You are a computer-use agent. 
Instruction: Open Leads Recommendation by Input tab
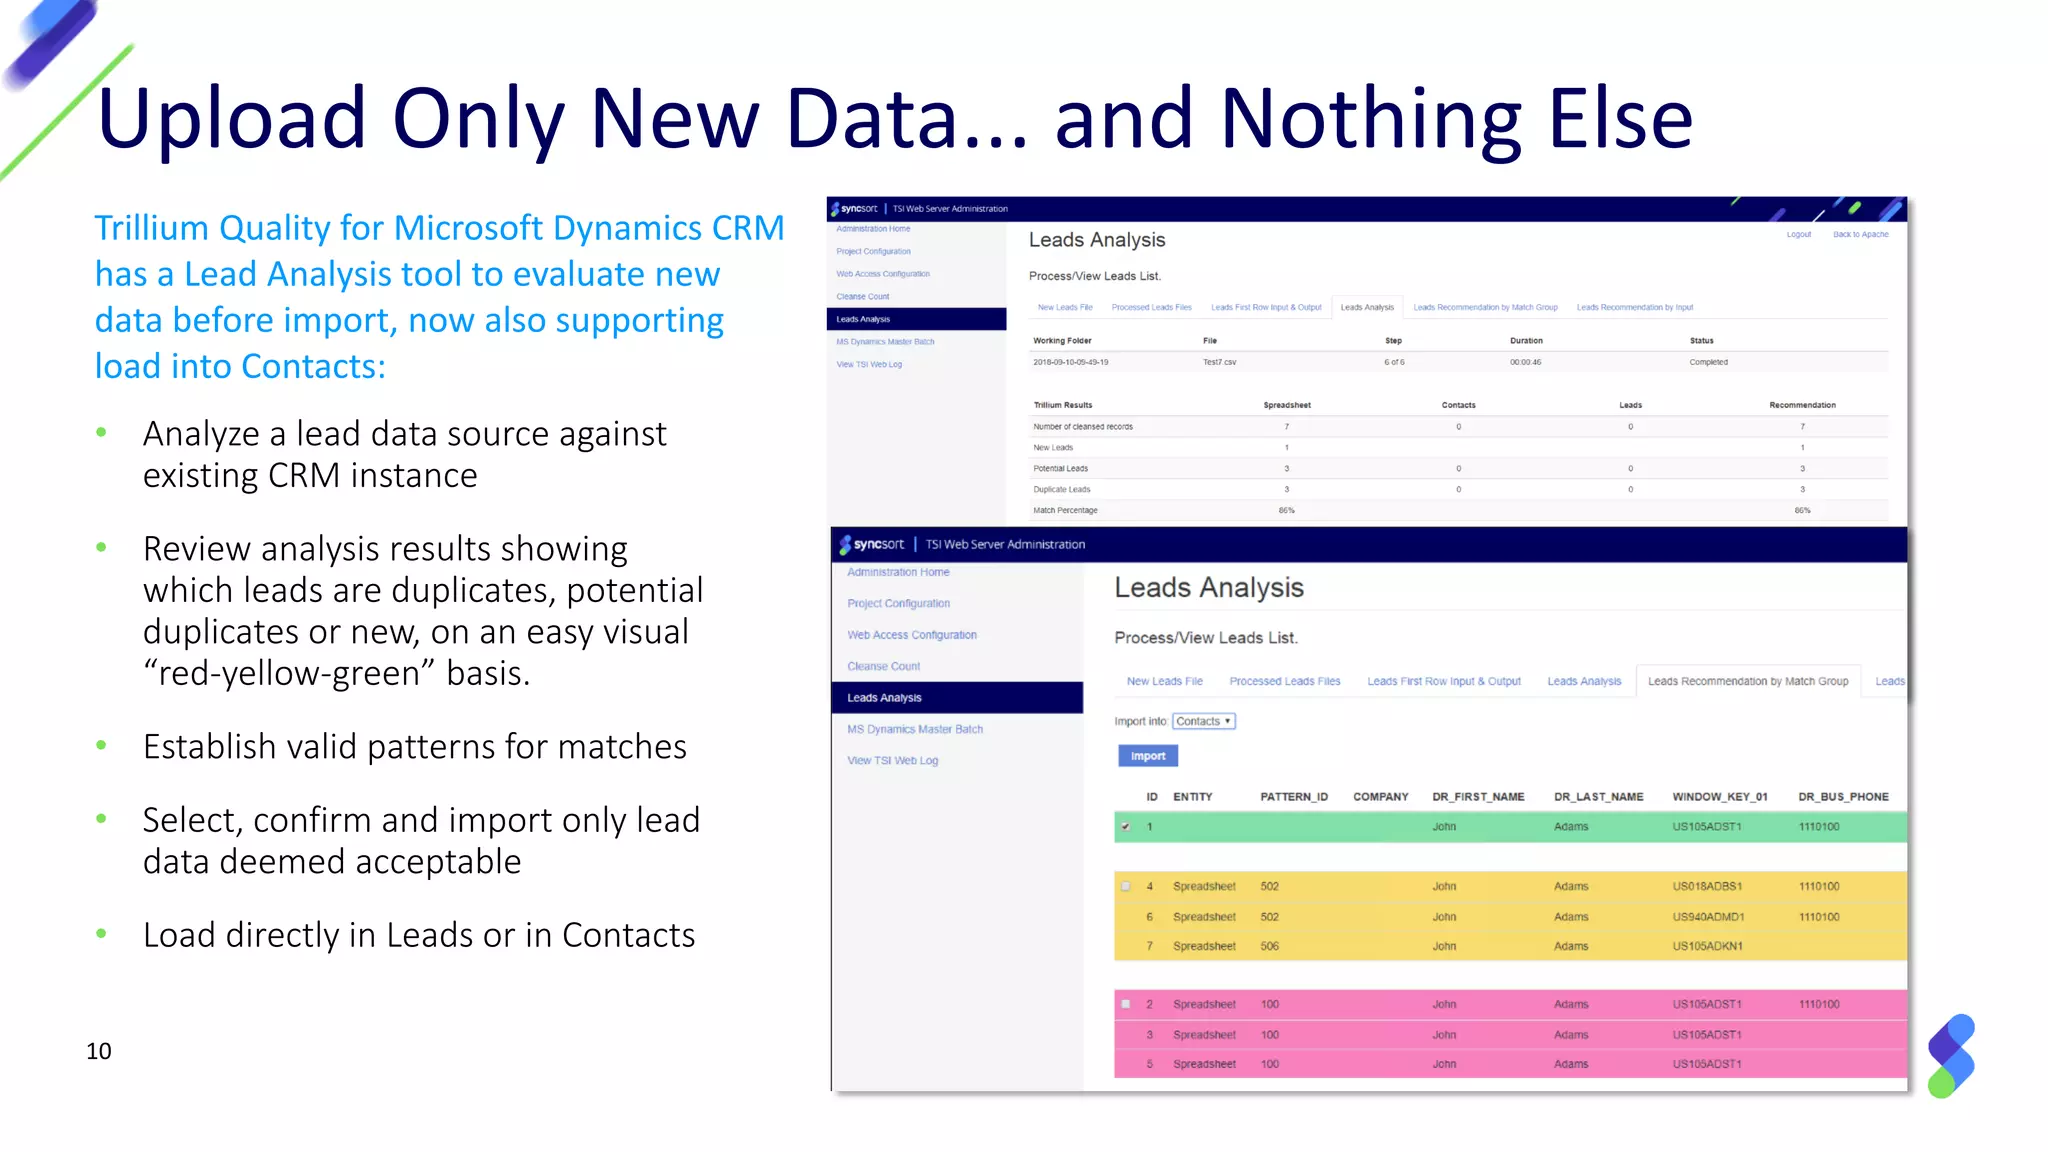pyautogui.click(x=1635, y=308)
